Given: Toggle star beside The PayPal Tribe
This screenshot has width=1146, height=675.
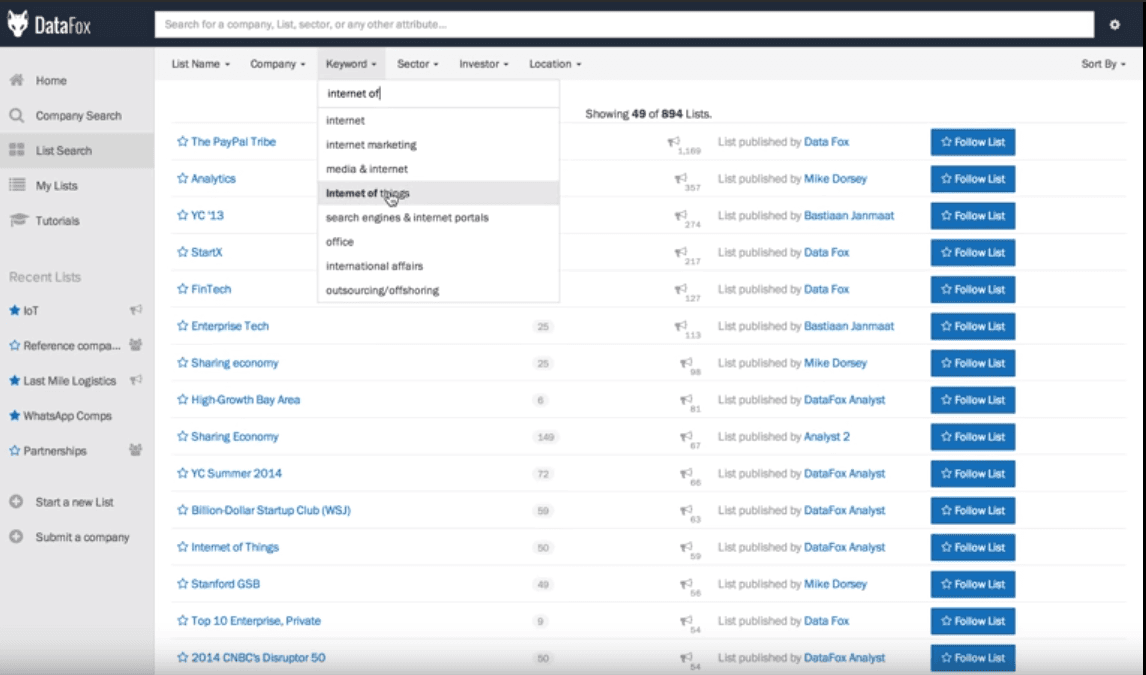Looking at the screenshot, I should [x=183, y=141].
